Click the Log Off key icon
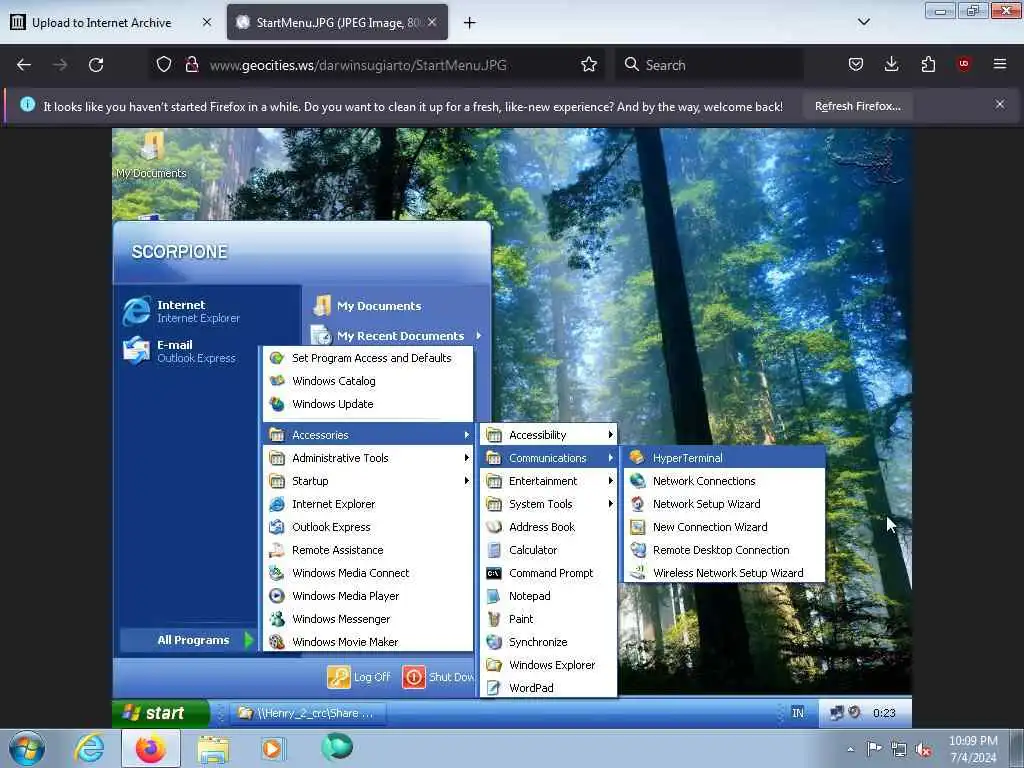1024x768 pixels. click(338, 677)
